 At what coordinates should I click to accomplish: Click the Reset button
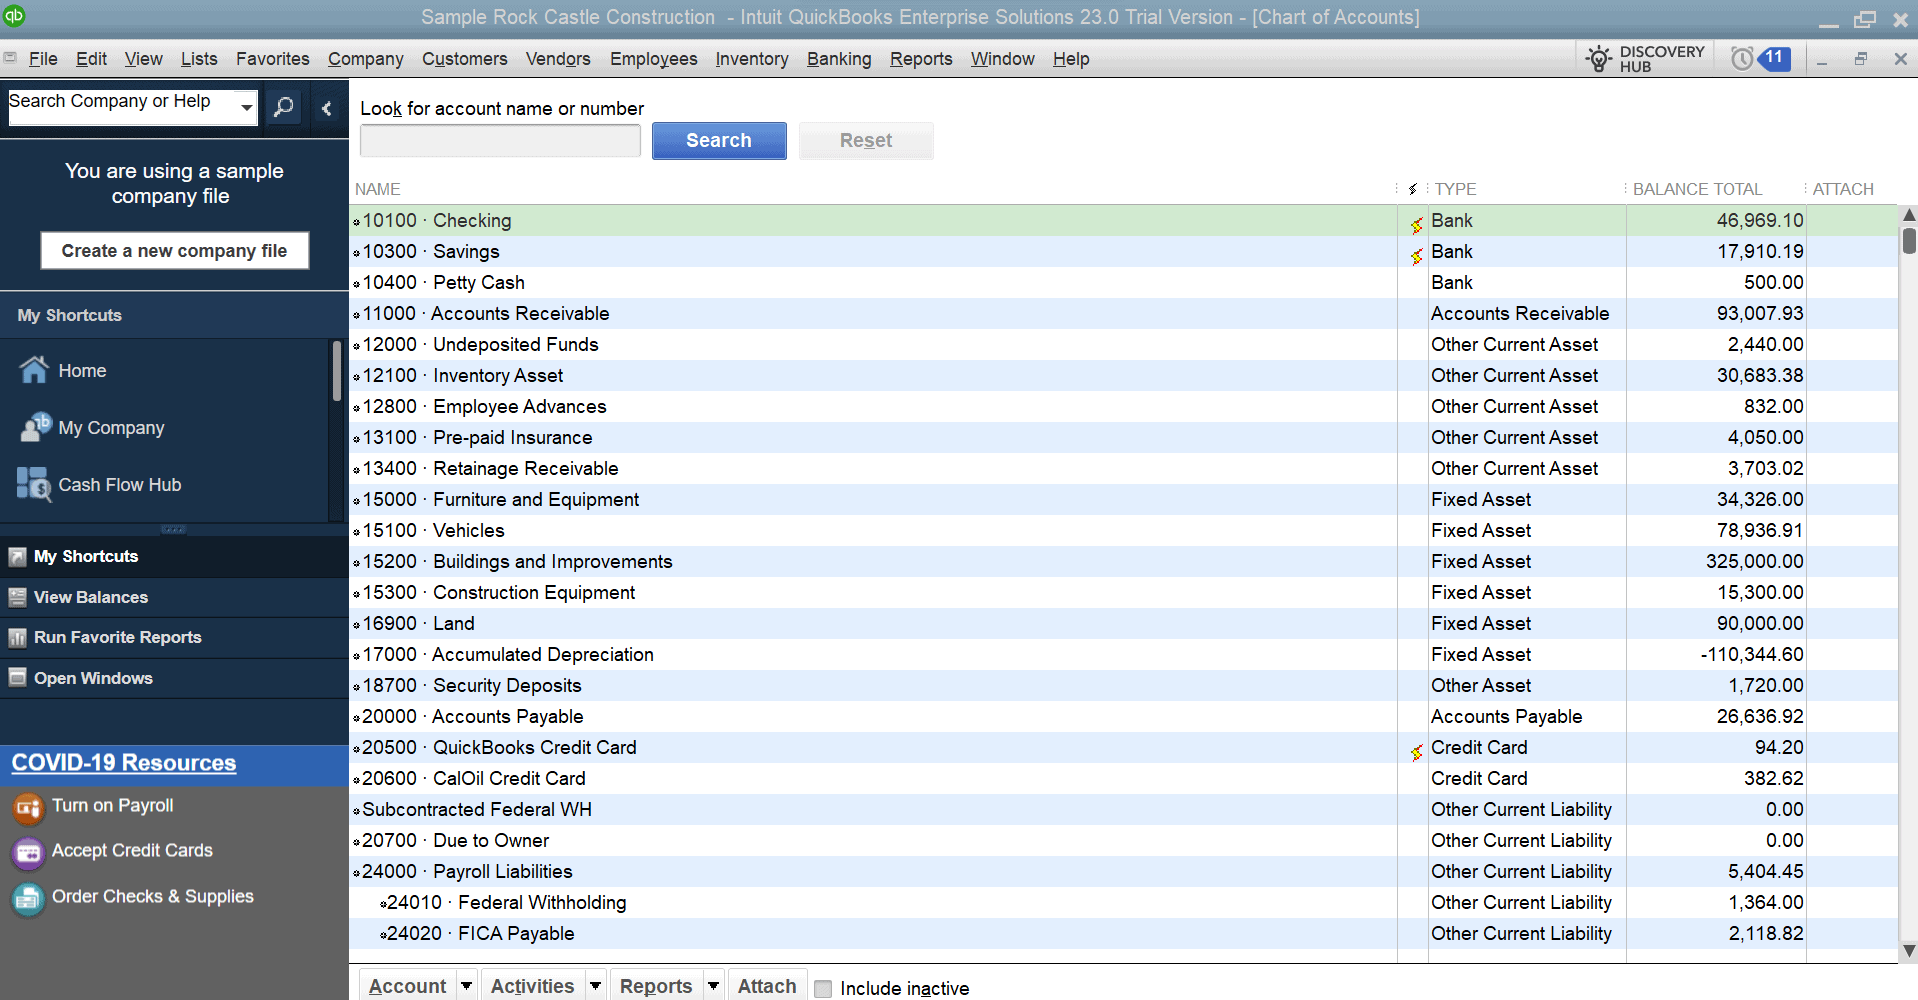tap(866, 141)
